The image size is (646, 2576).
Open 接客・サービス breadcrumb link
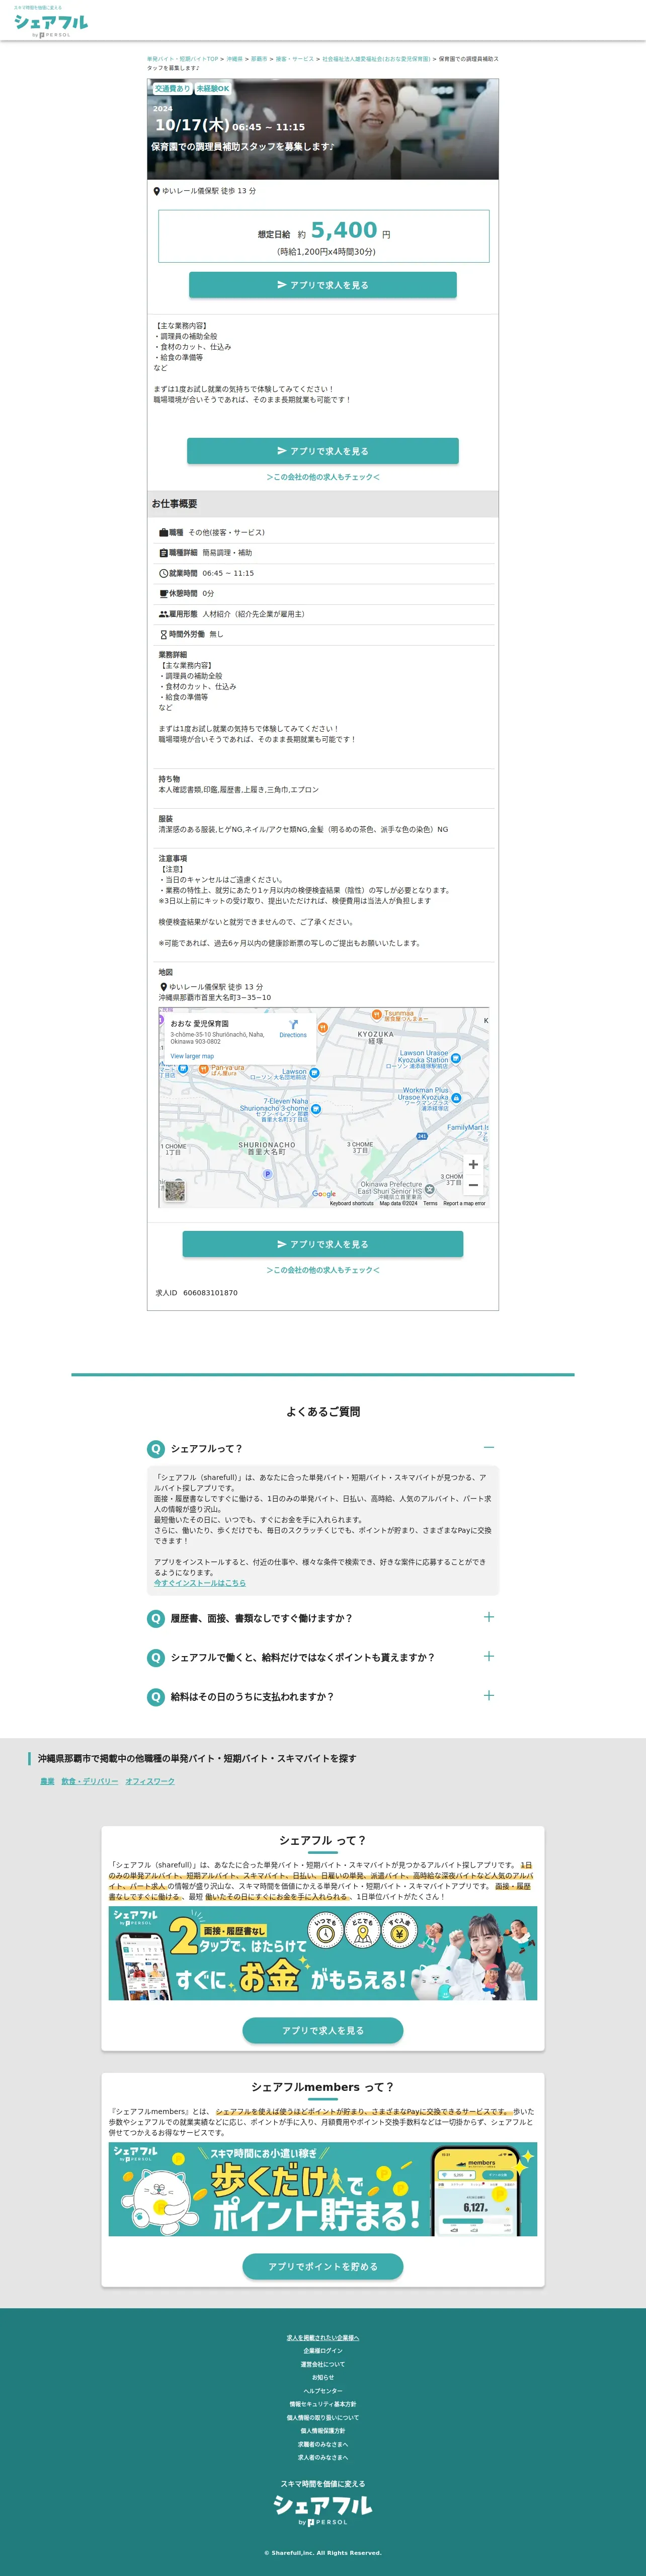pos(295,59)
